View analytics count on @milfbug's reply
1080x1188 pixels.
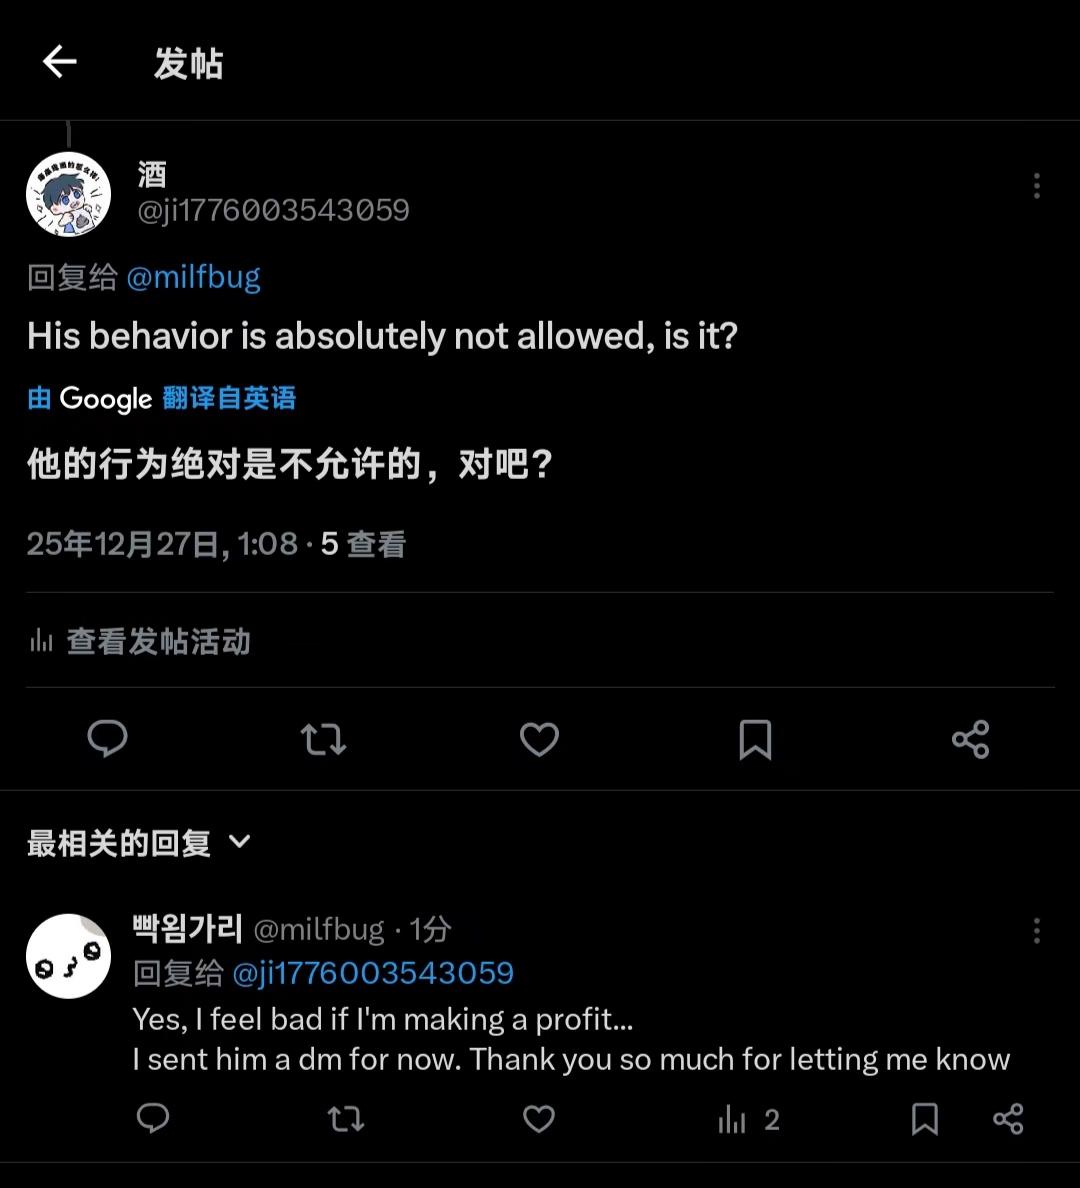click(x=748, y=1119)
